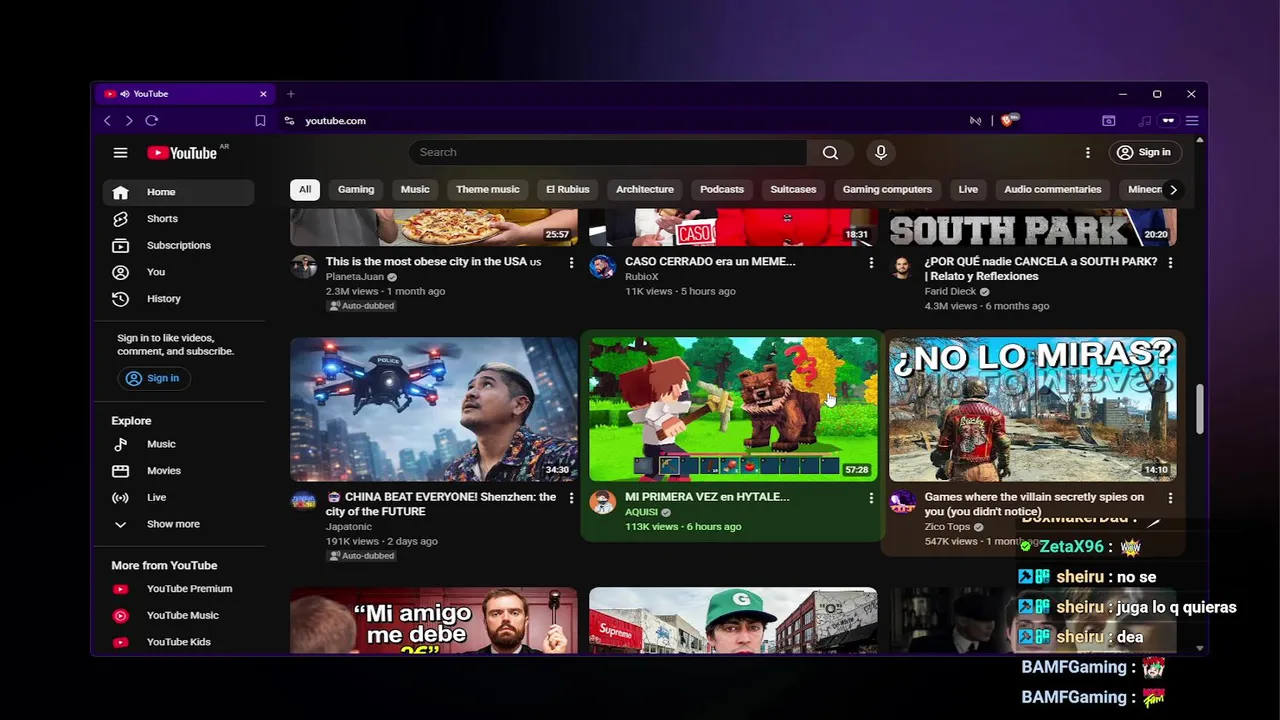
Task: Click Sign in button in top bar
Action: click(x=1144, y=152)
